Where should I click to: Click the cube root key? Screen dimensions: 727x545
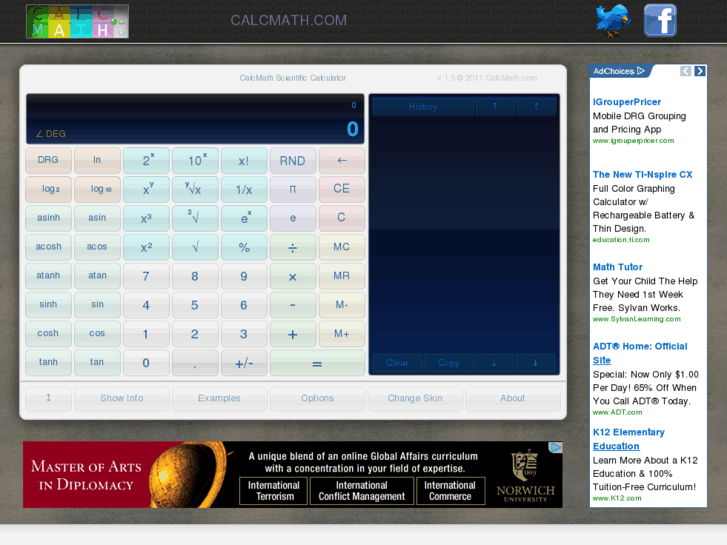pos(195,218)
